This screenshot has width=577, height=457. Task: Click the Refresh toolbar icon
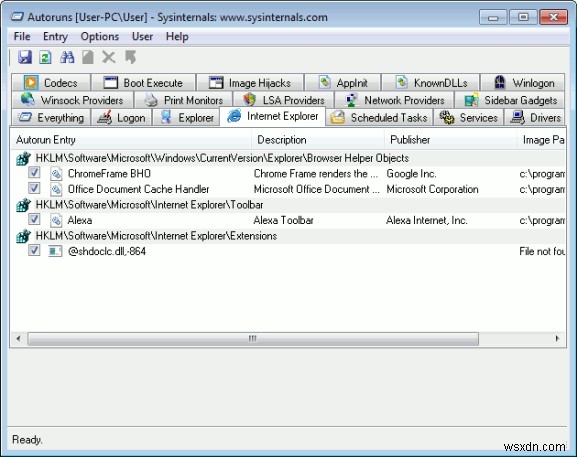point(45,57)
